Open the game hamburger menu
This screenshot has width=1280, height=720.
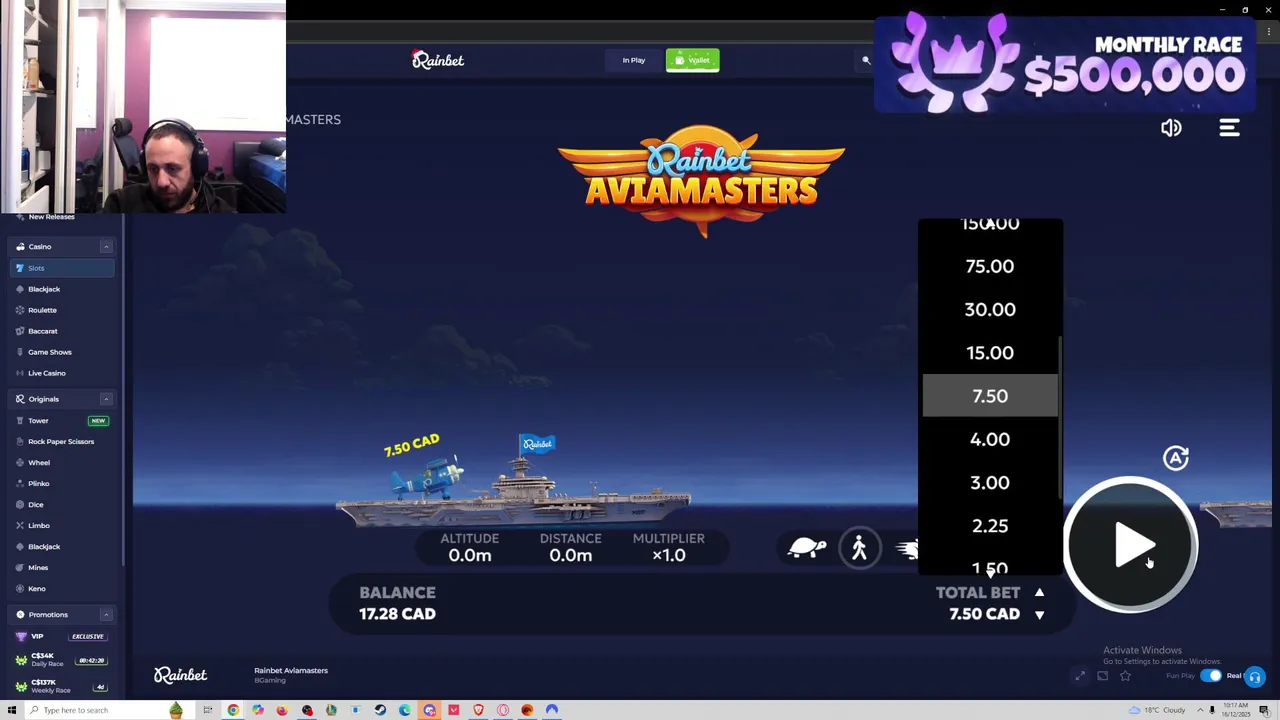pyautogui.click(x=1229, y=128)
